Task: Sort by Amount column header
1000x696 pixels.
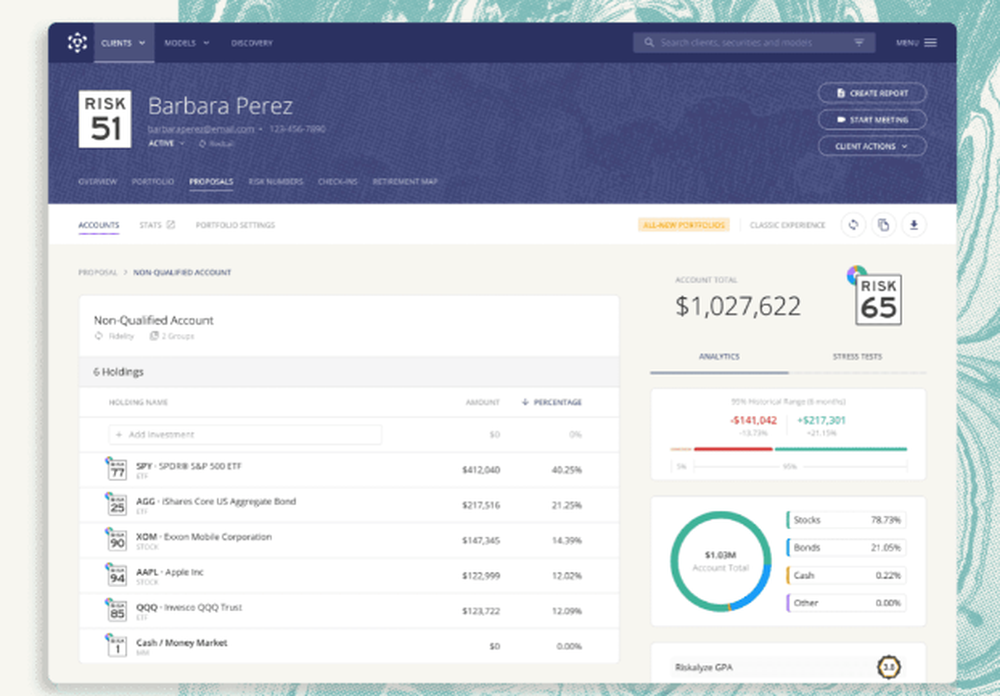Action: pos(483,403)
